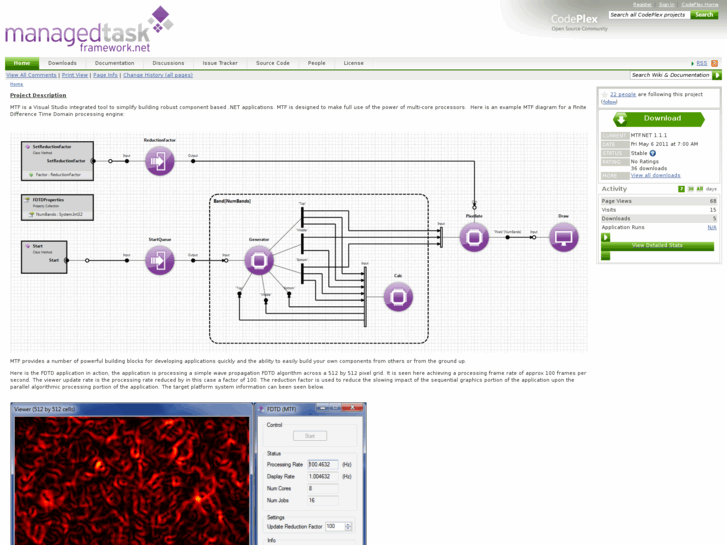Viewport: 727px width, 545px height.
Task: Select 7 days activity range
Action: 681,189
